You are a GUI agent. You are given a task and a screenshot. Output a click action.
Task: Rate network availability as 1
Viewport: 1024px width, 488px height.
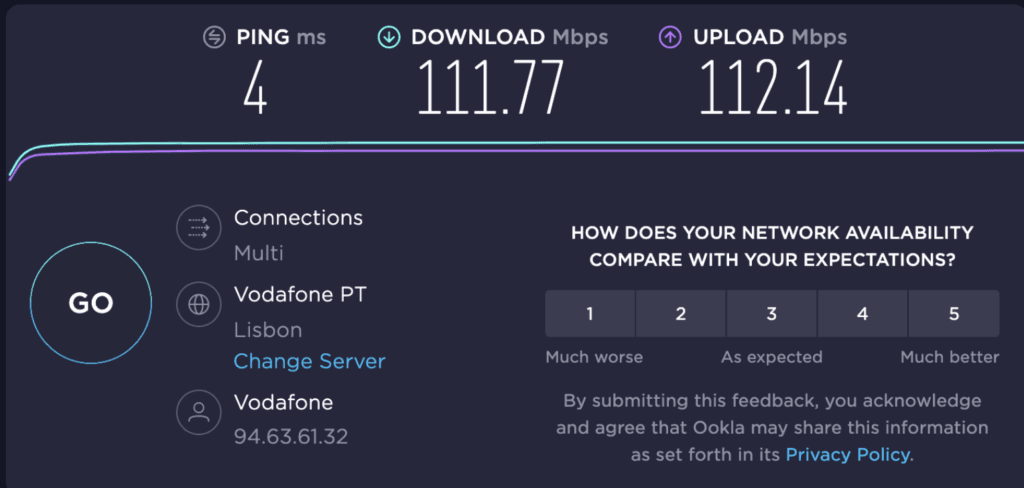pos(590,314)
